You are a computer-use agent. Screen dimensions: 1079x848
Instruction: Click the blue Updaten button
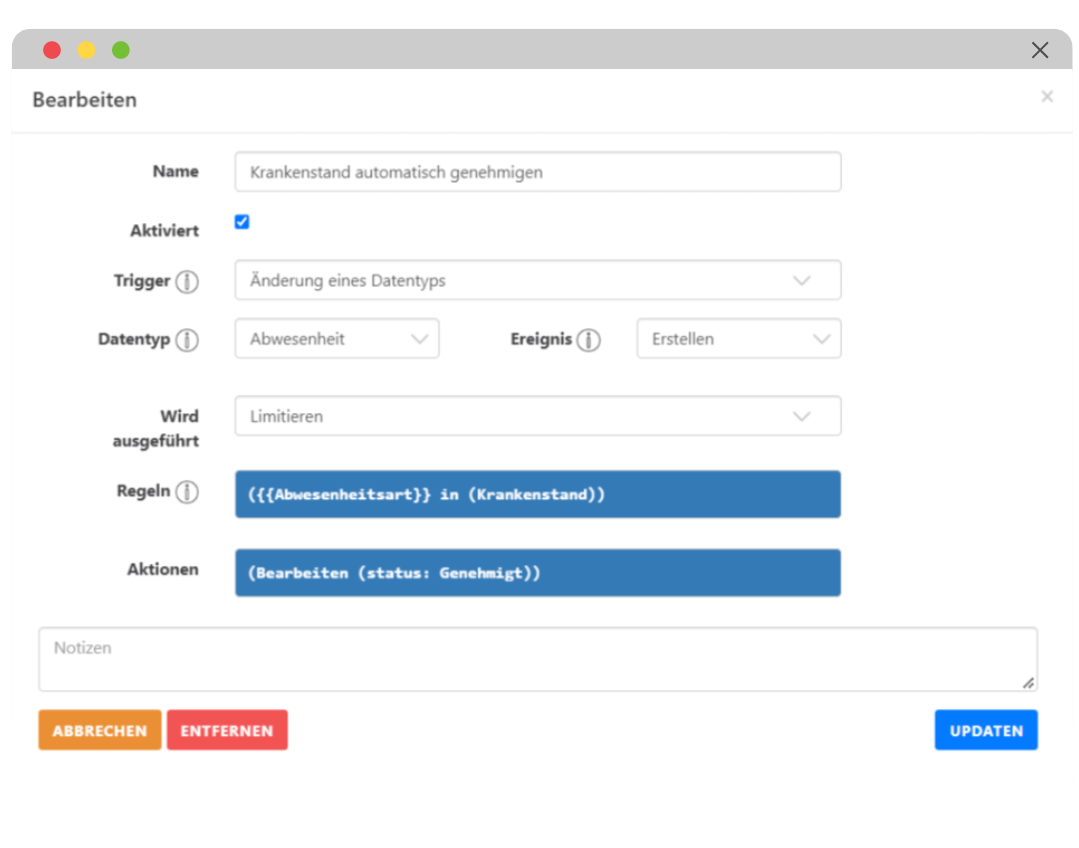(x=985, y=730)
